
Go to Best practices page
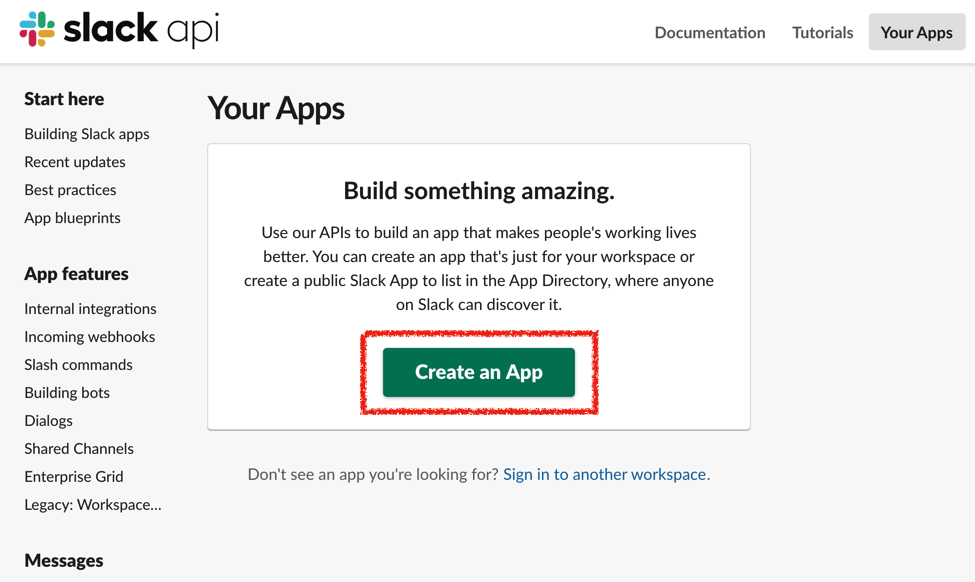coord(70,190)
